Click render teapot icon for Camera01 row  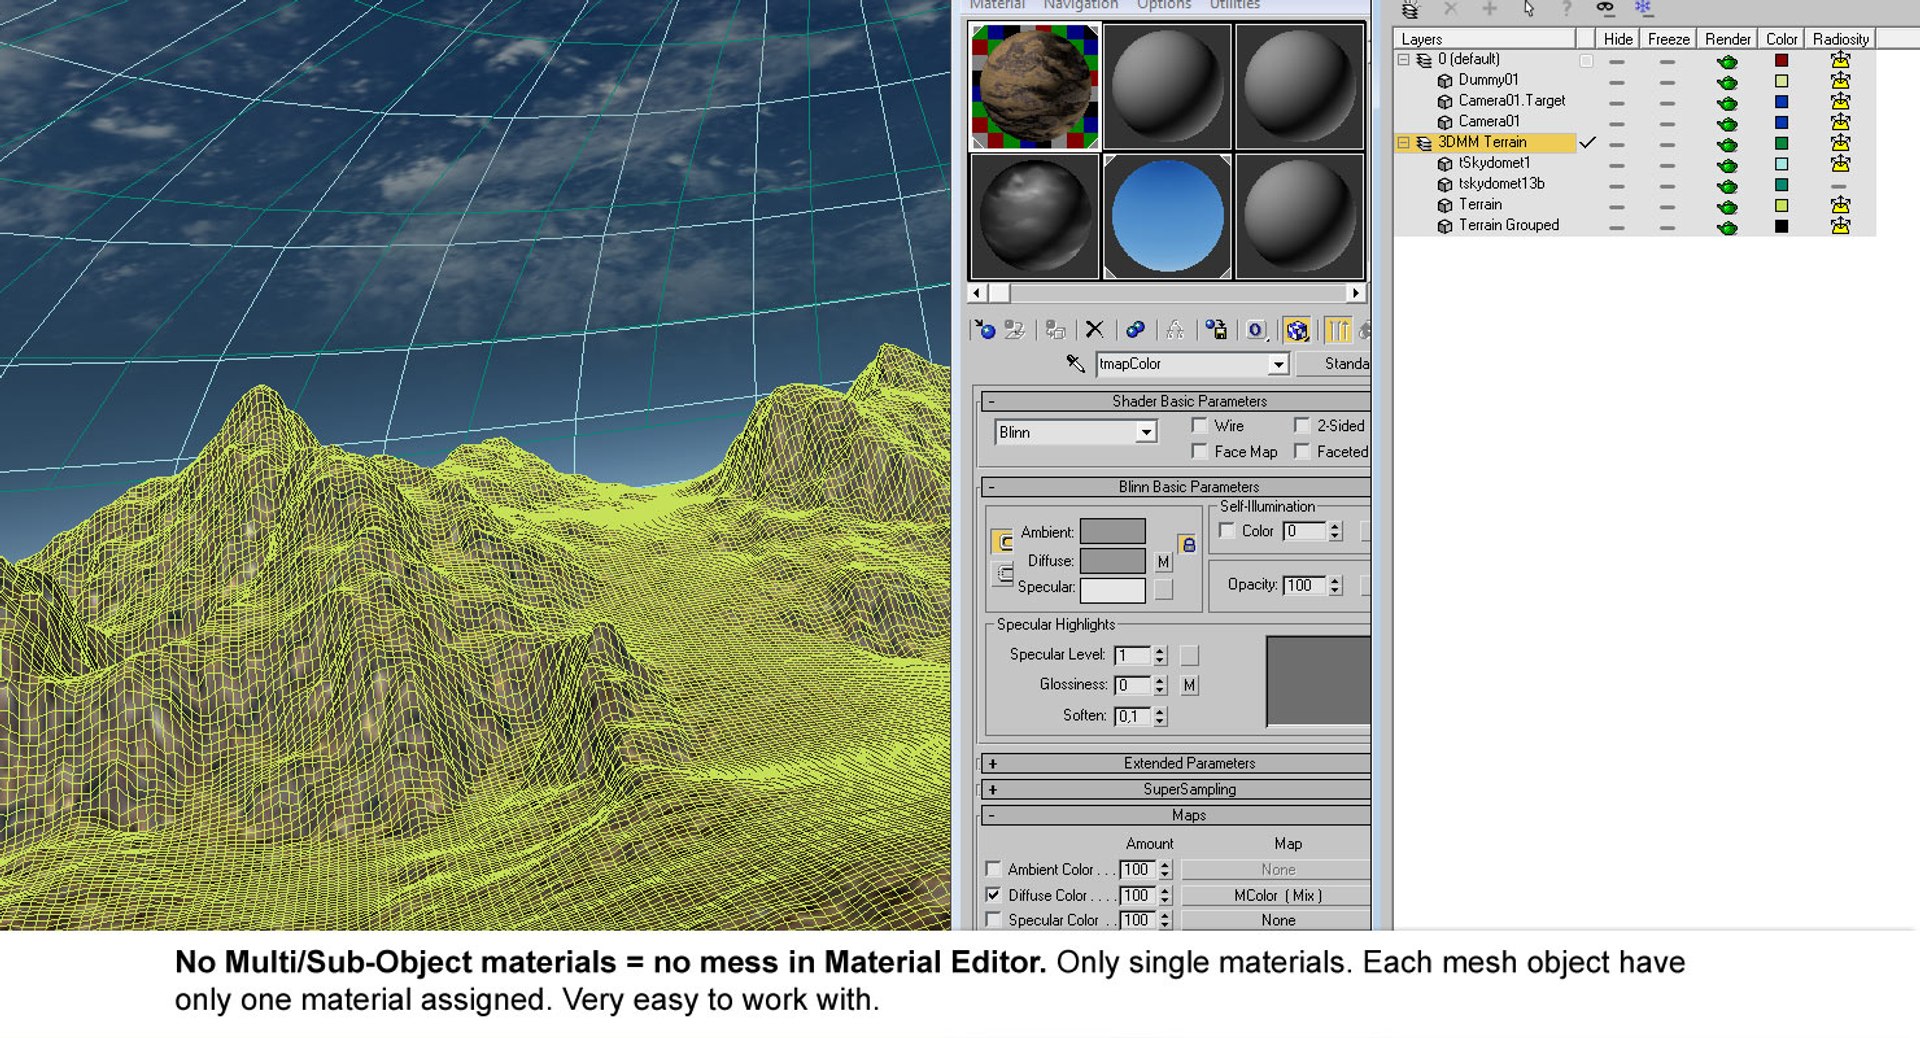point(1727,123)
